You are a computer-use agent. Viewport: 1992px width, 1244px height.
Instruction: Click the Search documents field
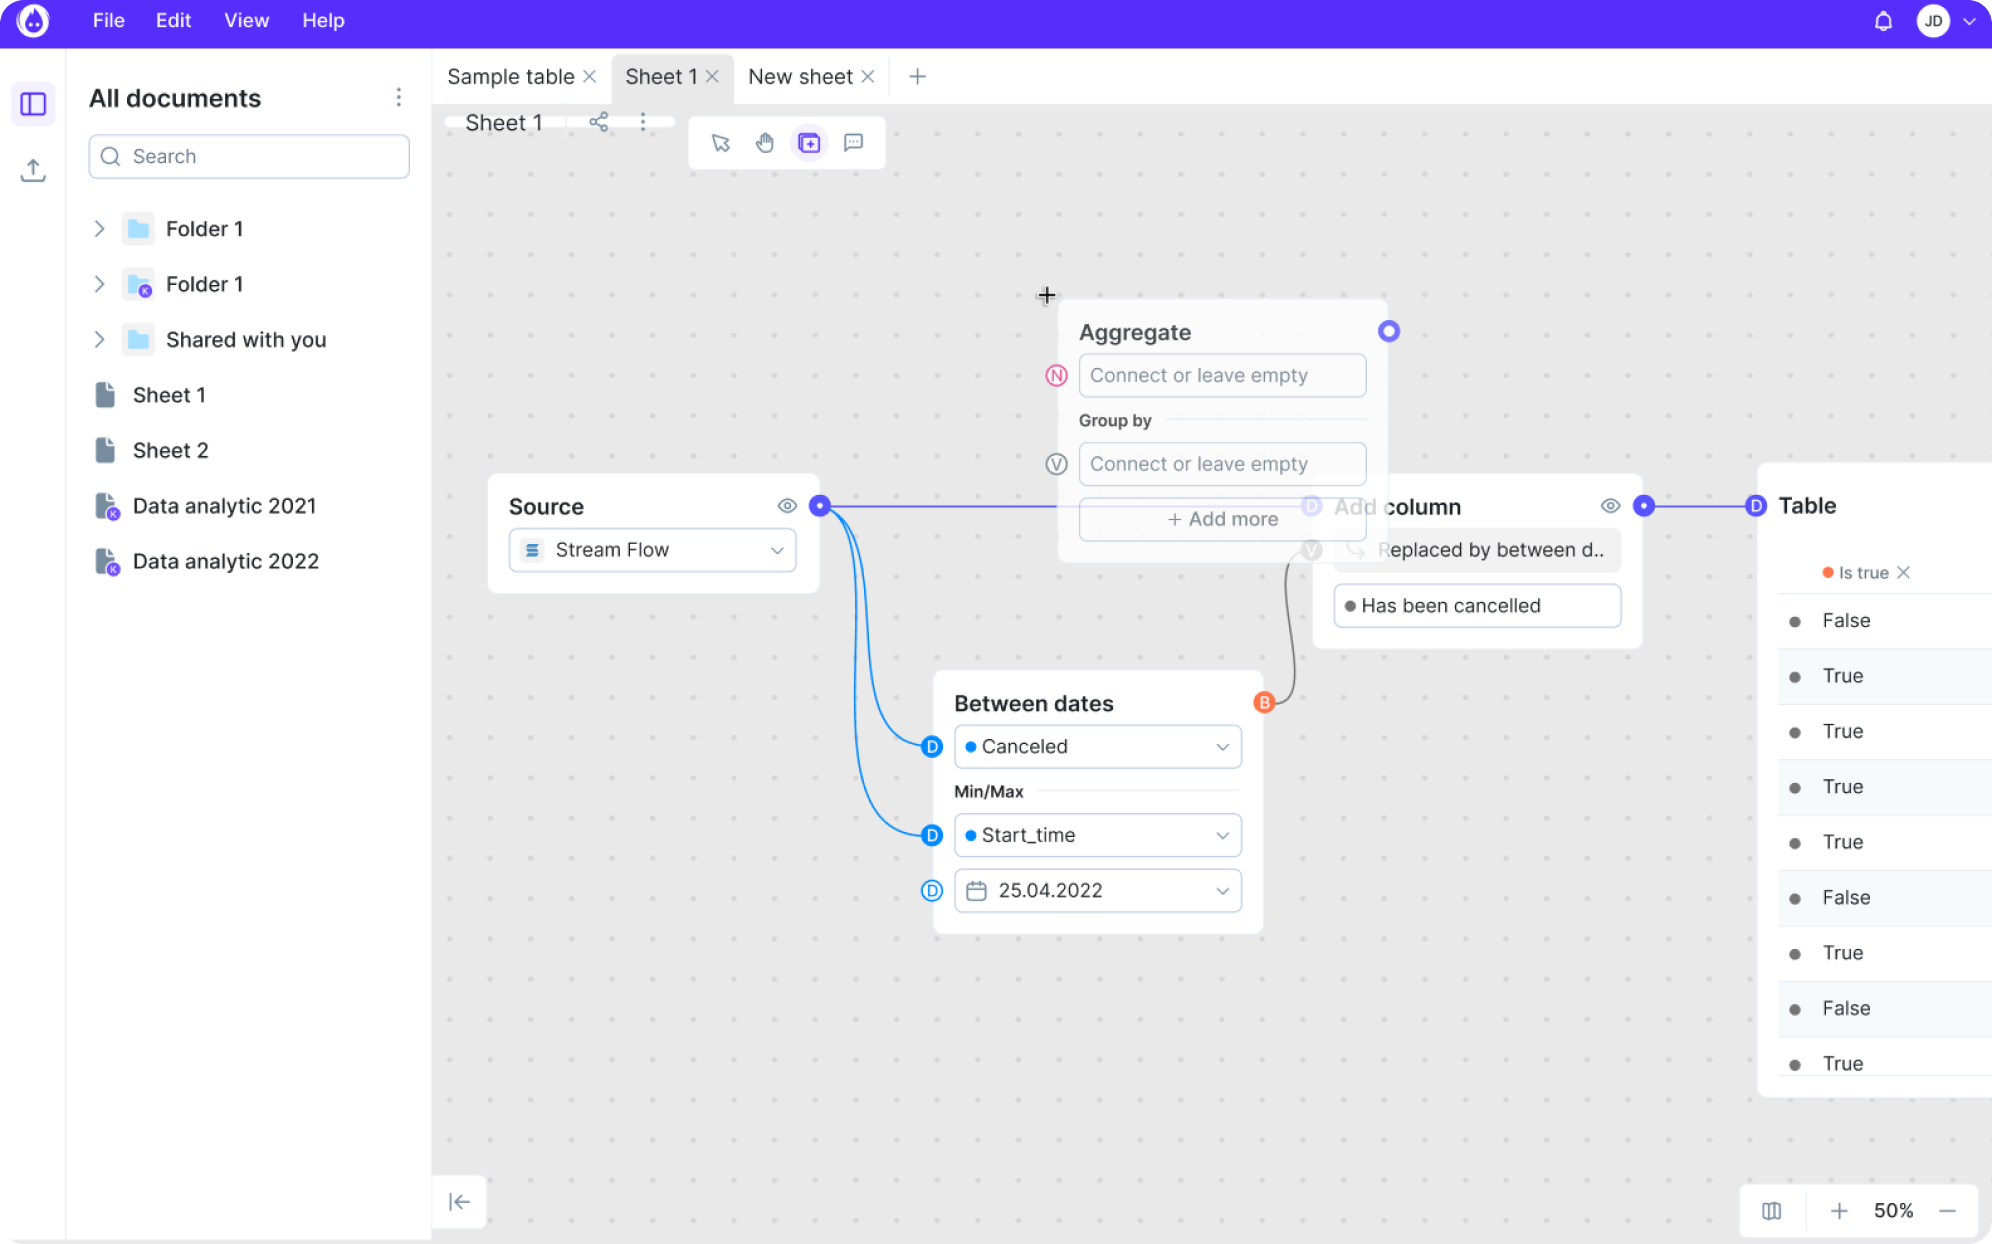click(x=250, y=157)
